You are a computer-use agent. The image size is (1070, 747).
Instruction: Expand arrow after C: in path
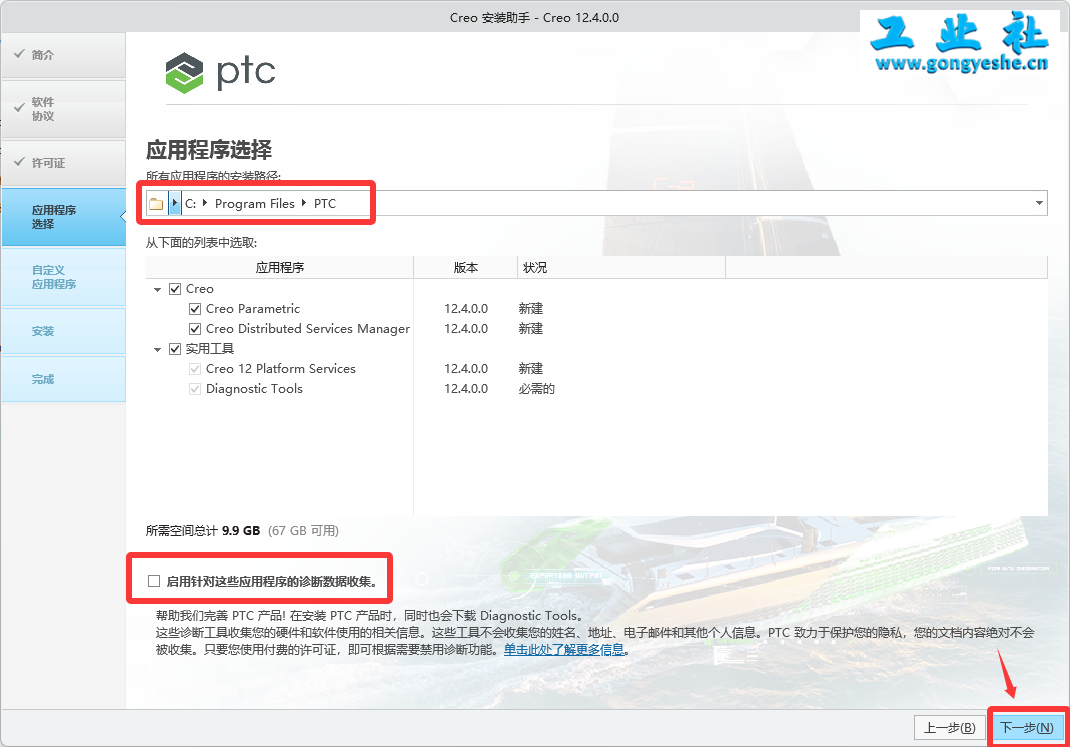tap(205, 203)
